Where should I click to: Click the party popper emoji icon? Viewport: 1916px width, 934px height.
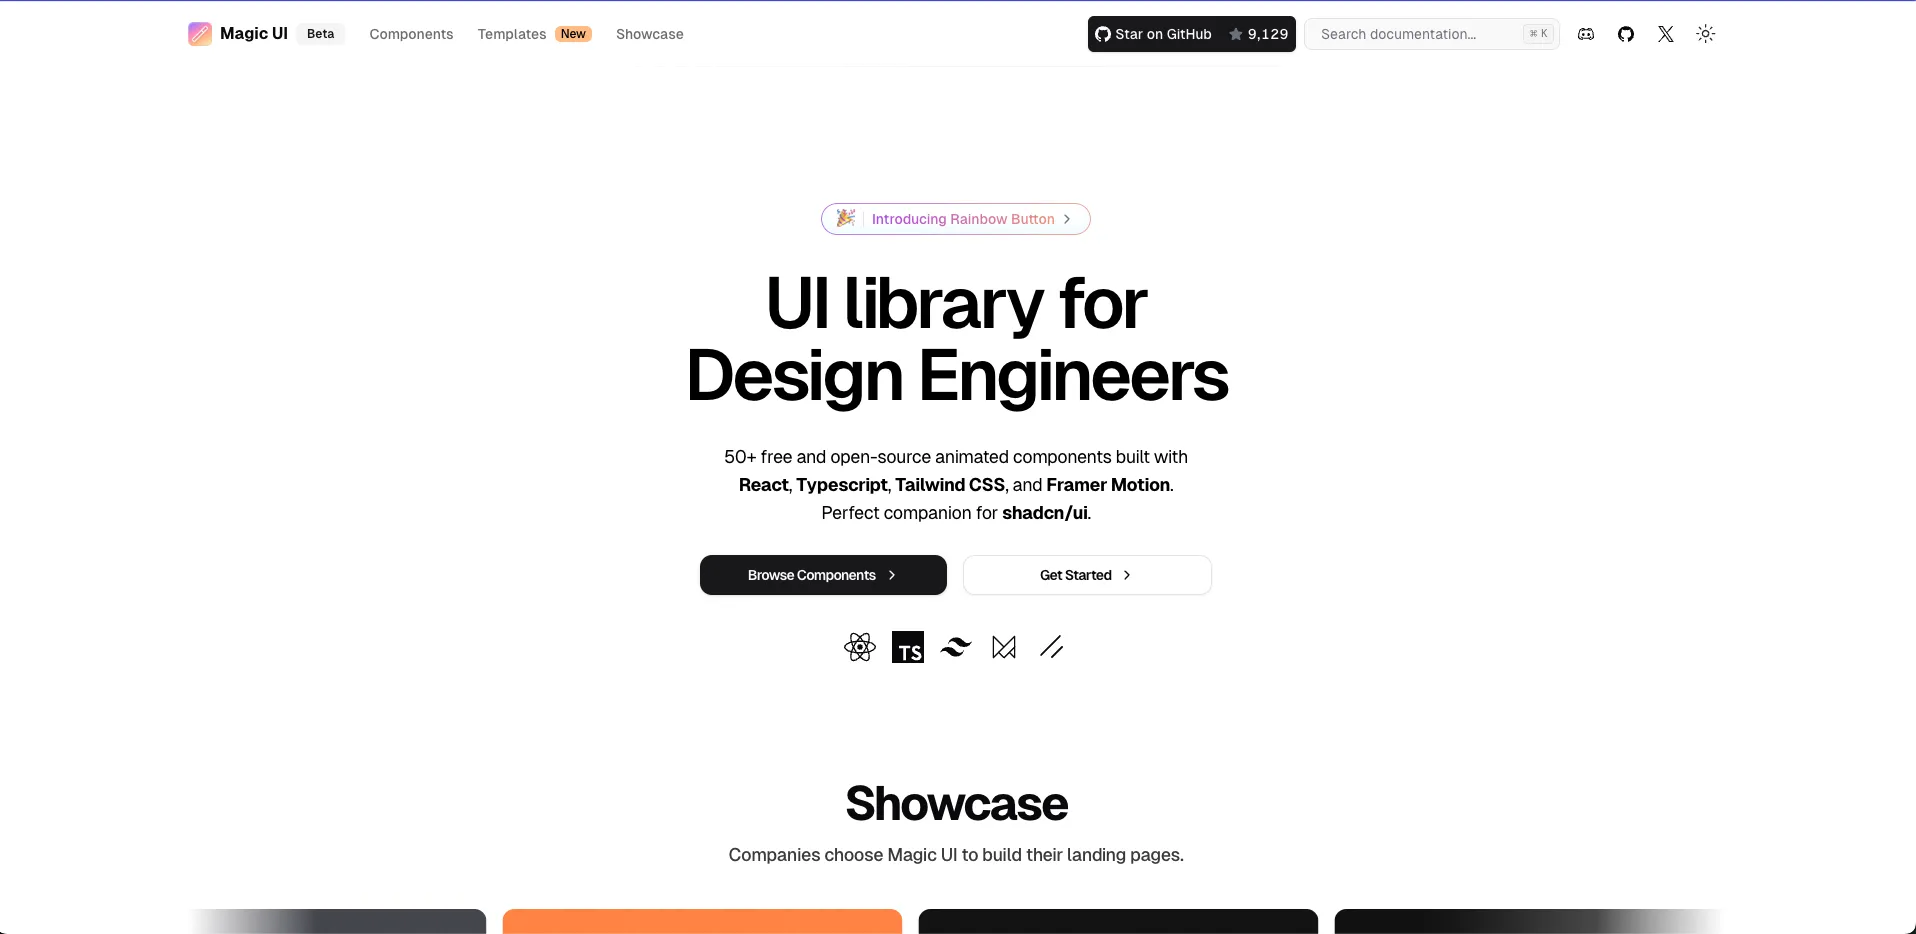click(846, 218)
